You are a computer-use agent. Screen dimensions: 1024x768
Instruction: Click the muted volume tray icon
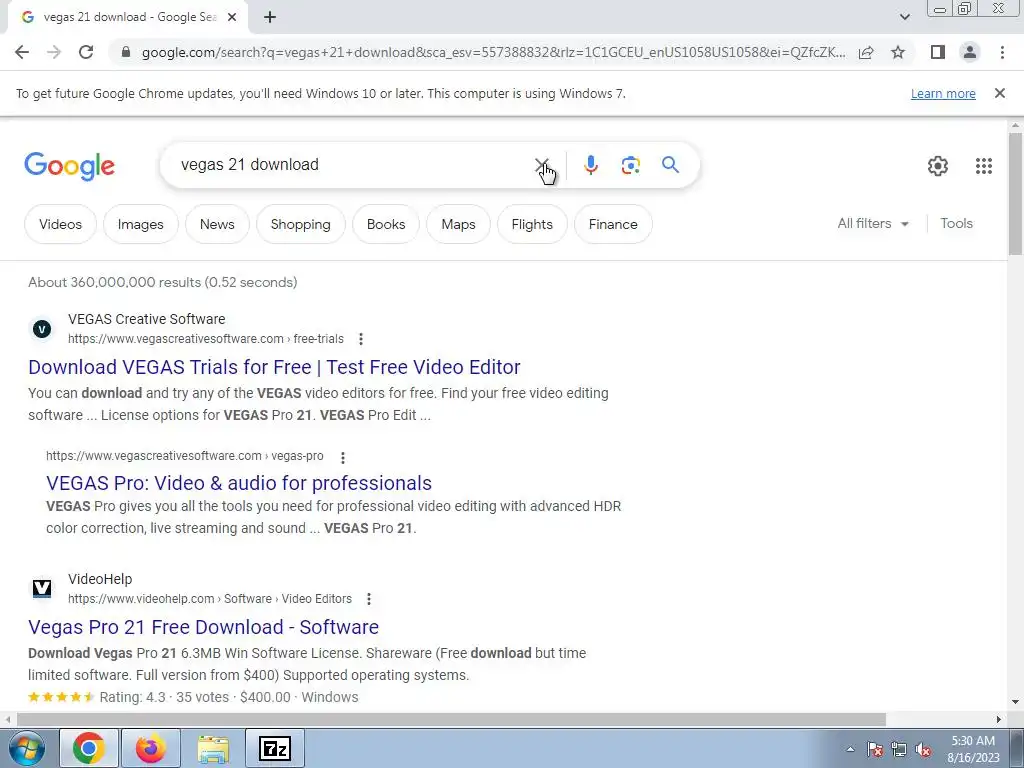923,749
